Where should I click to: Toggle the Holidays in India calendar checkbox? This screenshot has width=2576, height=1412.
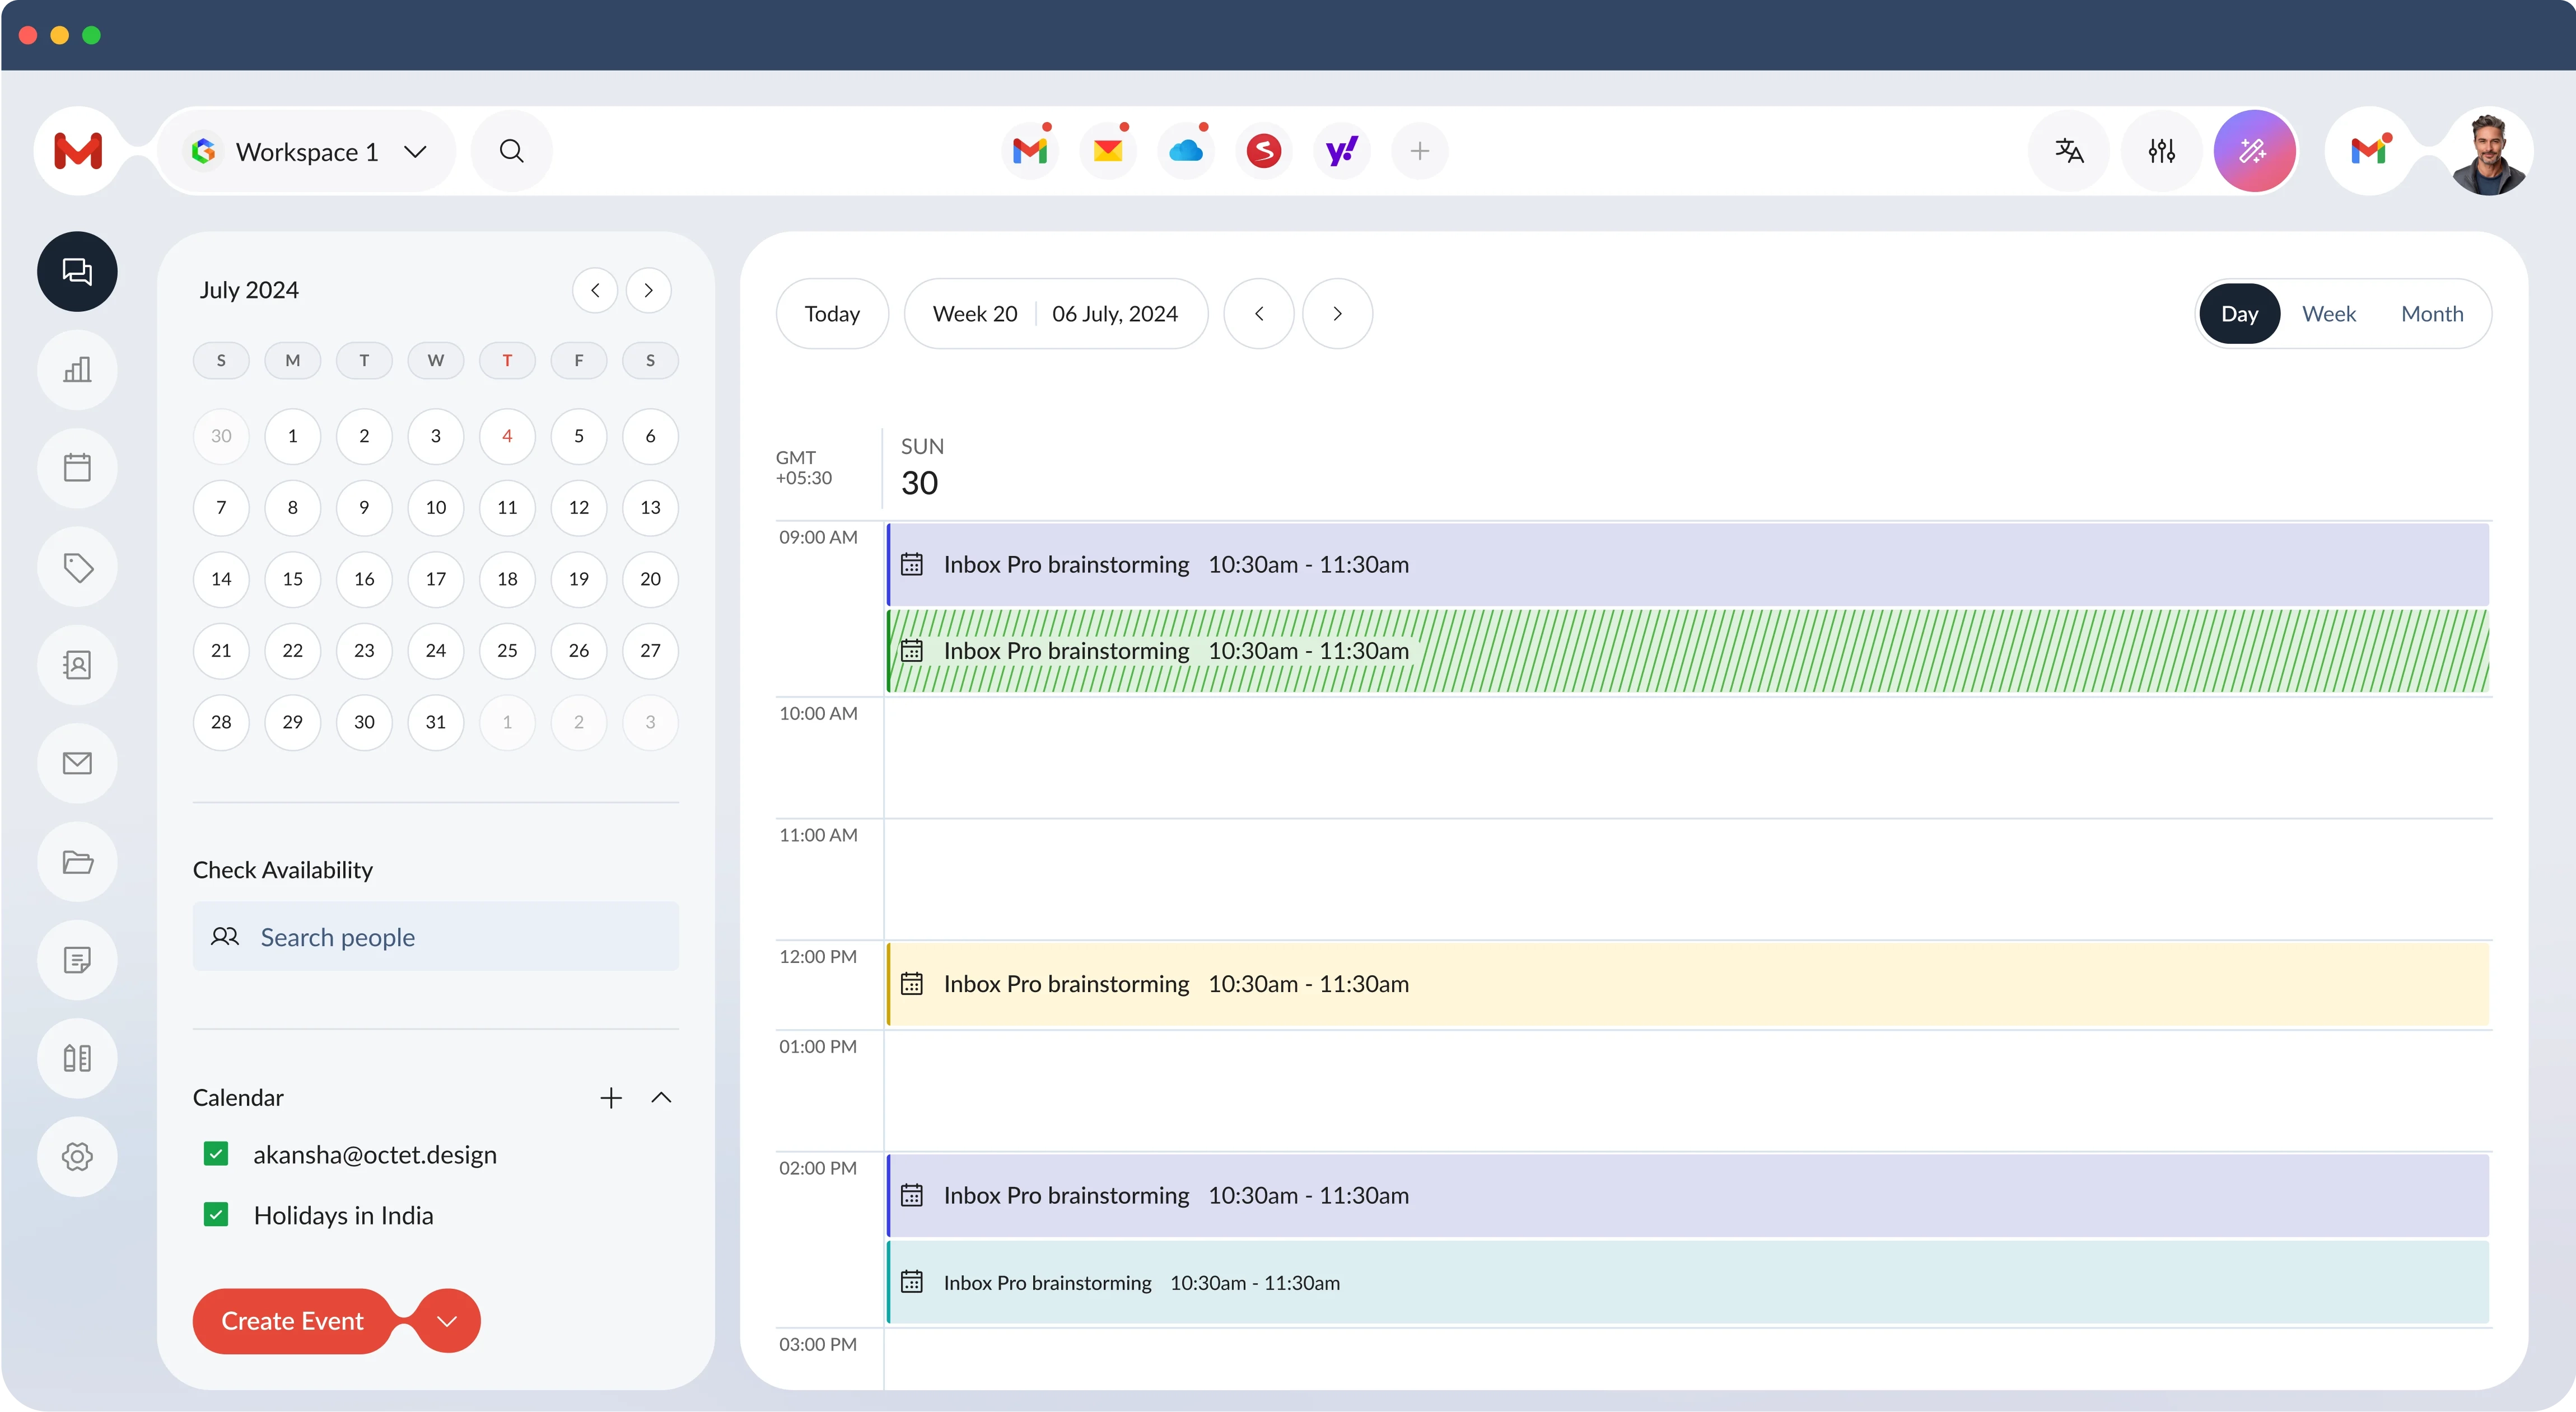[x=216, y=1215]
